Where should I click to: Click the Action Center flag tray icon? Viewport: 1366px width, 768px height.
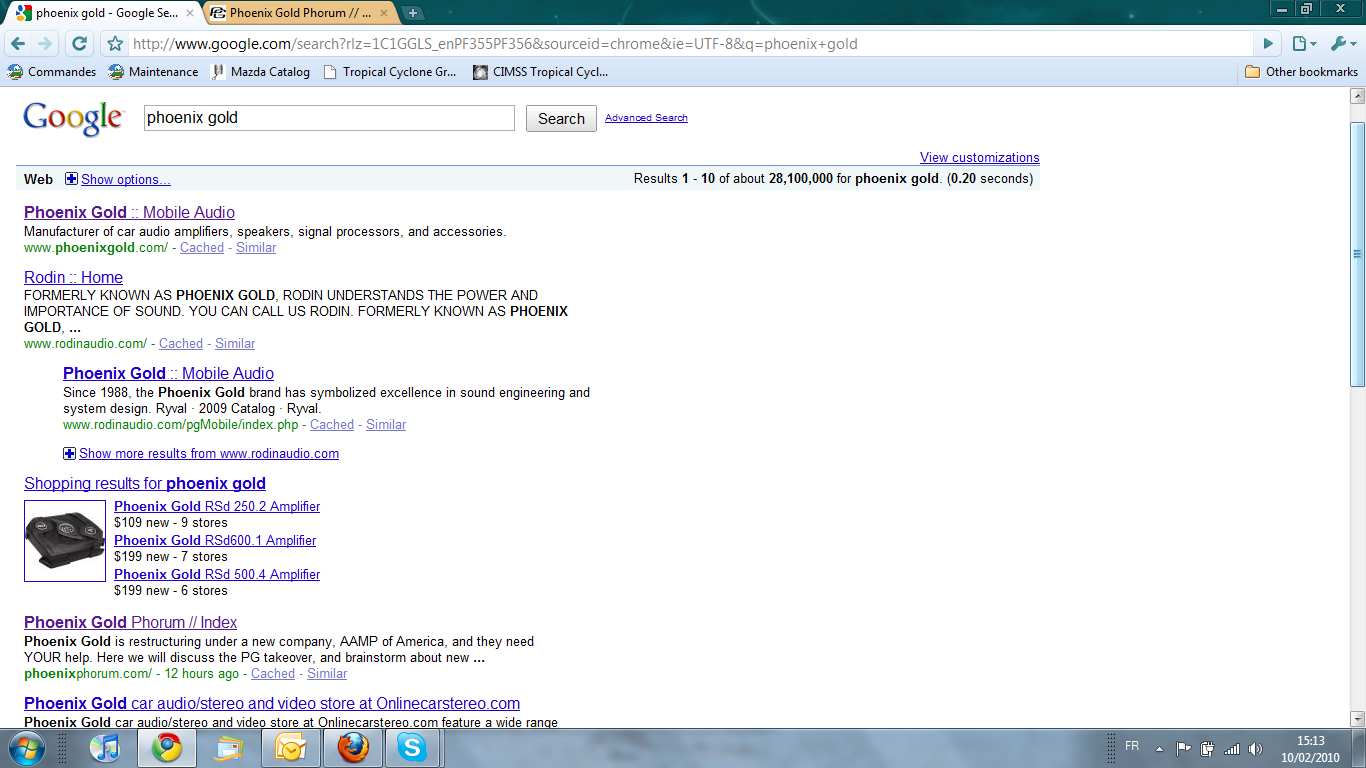pyautogui.click(x=1183, y=748)
